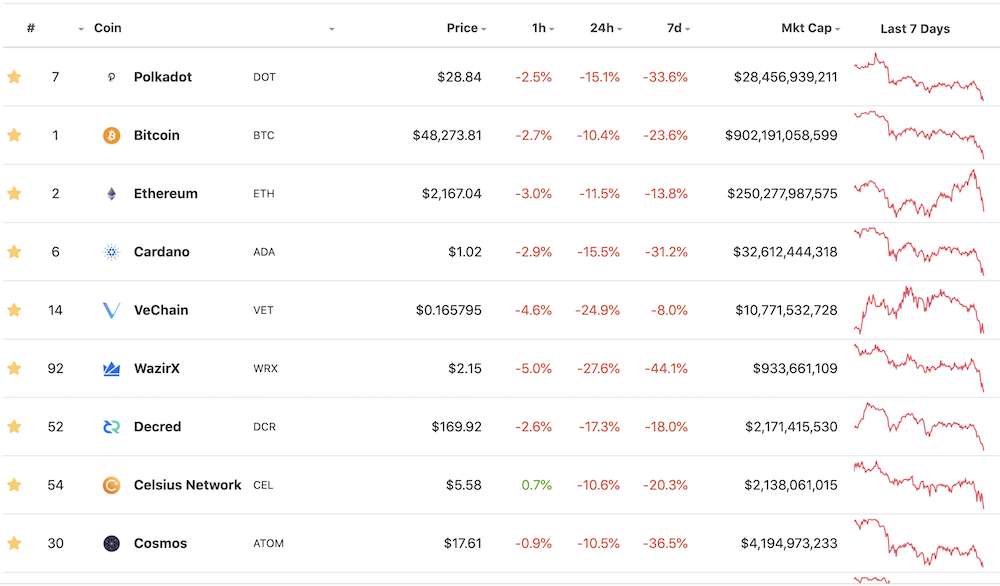Sort the table by Coin name

pos(108,28)
